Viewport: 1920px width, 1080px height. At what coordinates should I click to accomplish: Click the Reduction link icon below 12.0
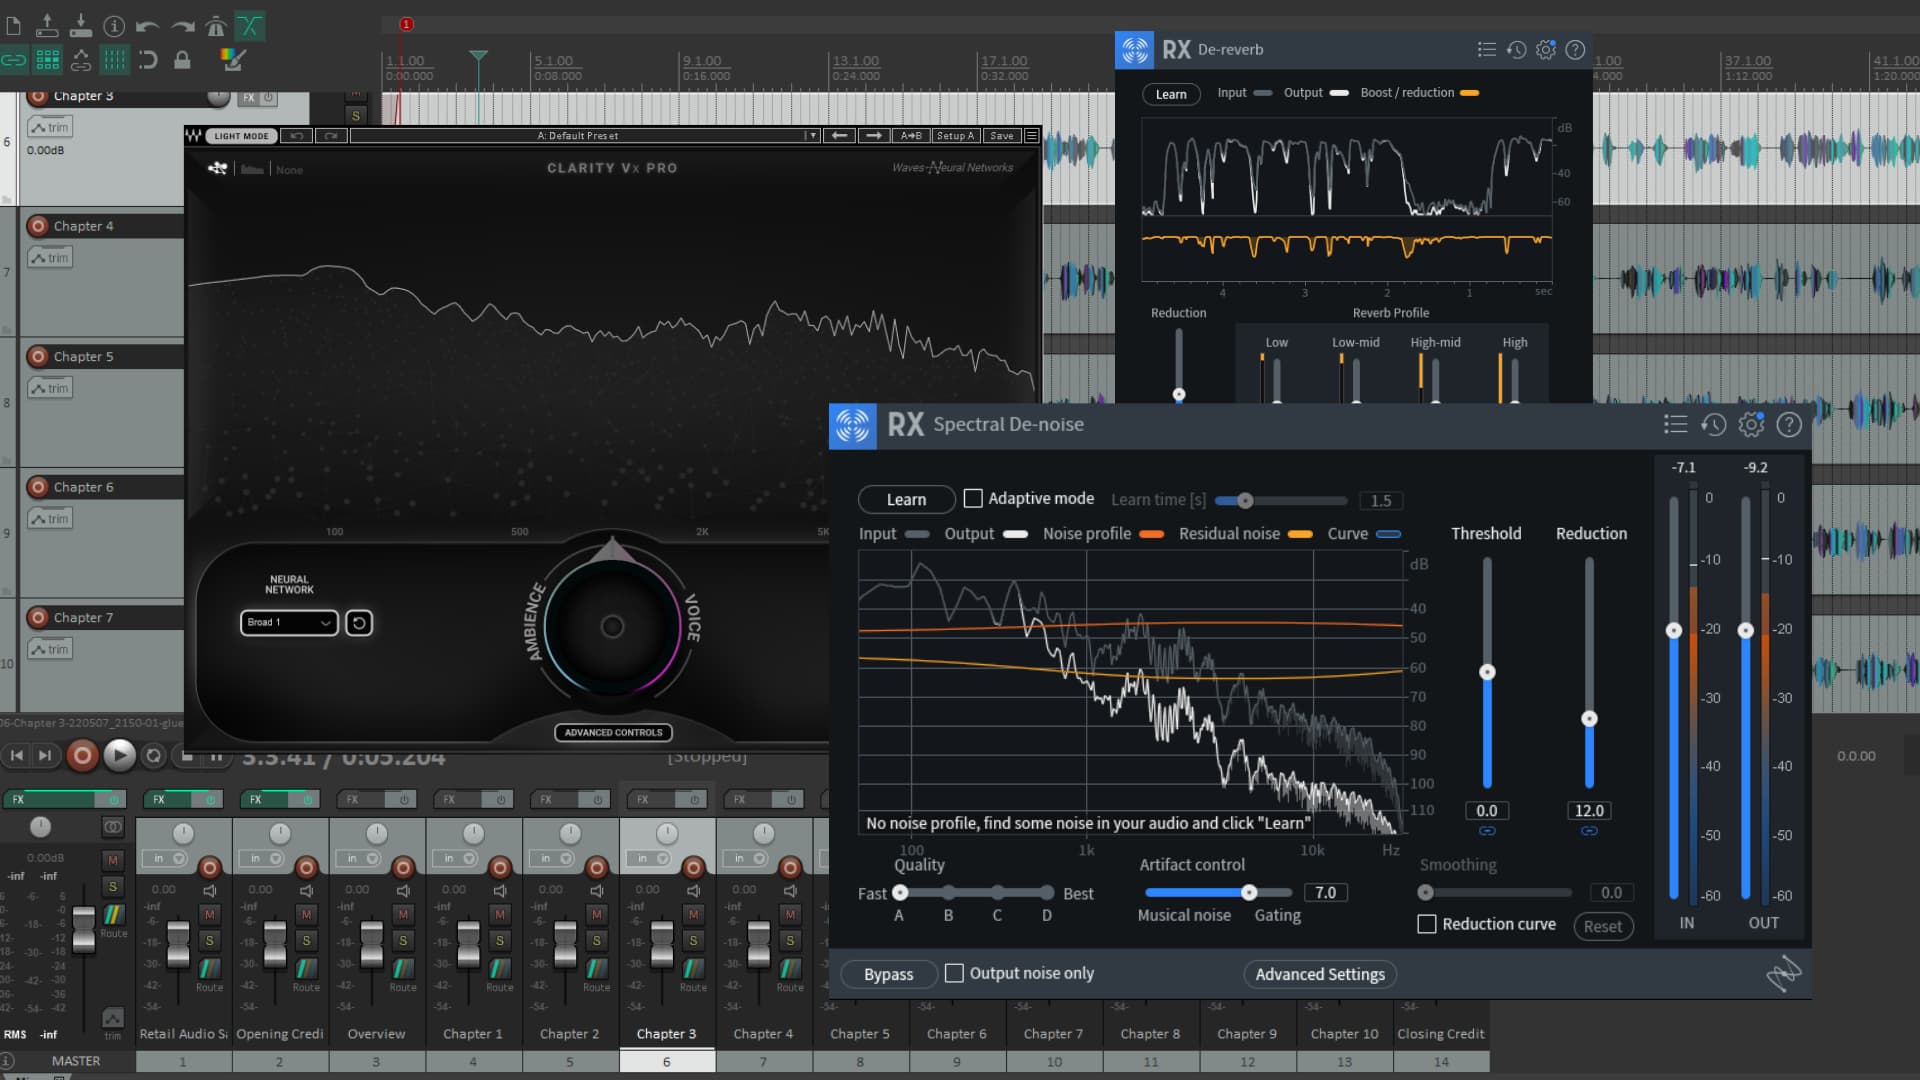click(1589, 831)
